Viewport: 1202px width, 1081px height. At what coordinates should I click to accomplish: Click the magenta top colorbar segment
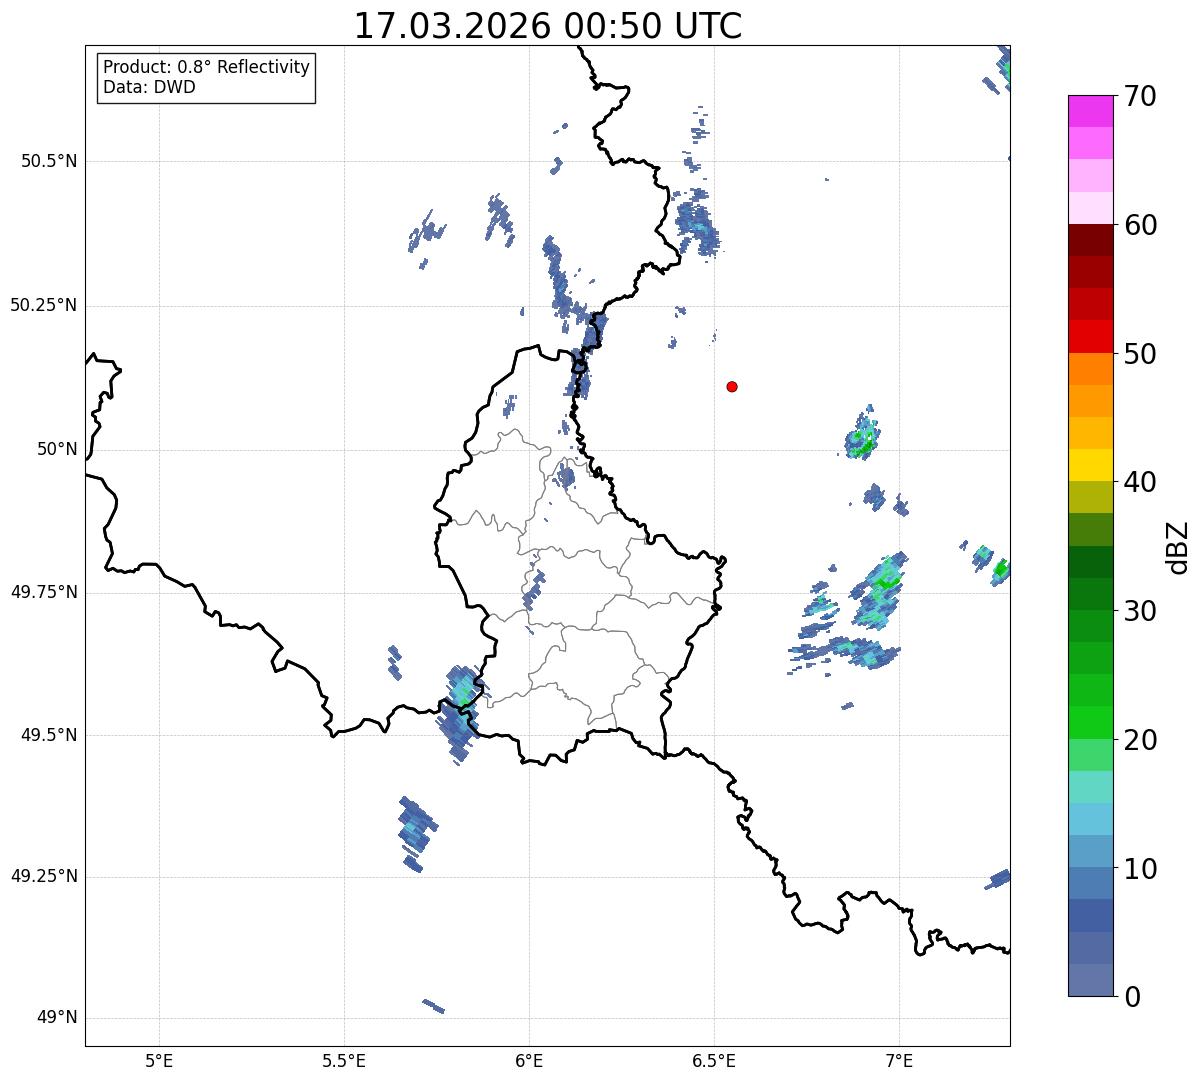click(x=1090, y=111)
